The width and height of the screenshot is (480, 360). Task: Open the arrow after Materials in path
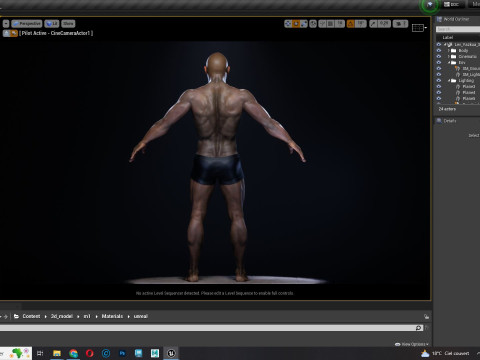pos(128,316)
